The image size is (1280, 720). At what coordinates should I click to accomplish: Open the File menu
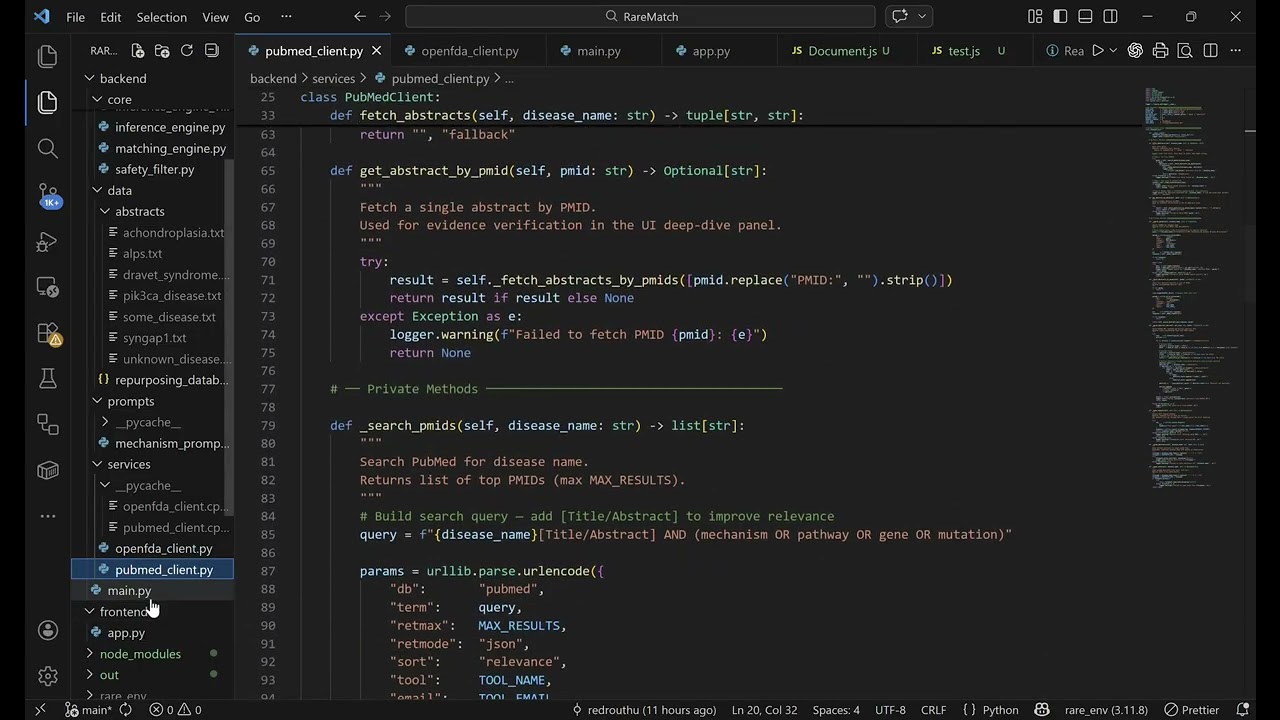click(75, 17)
